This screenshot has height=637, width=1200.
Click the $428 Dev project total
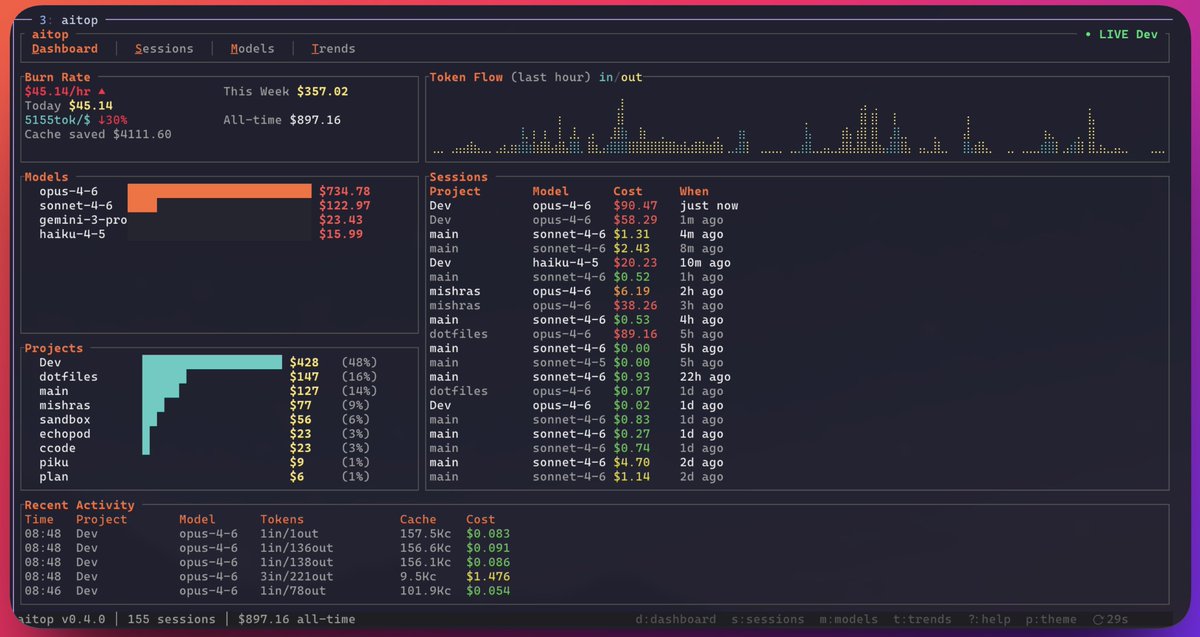[x=304, y=362]
